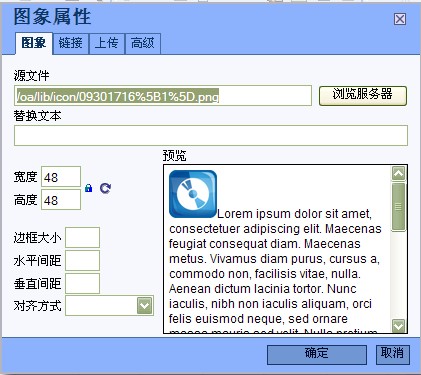This screenshot has height=375, width=421.
Task: Open the 链接 tab
Action: (x=71, y=43)
